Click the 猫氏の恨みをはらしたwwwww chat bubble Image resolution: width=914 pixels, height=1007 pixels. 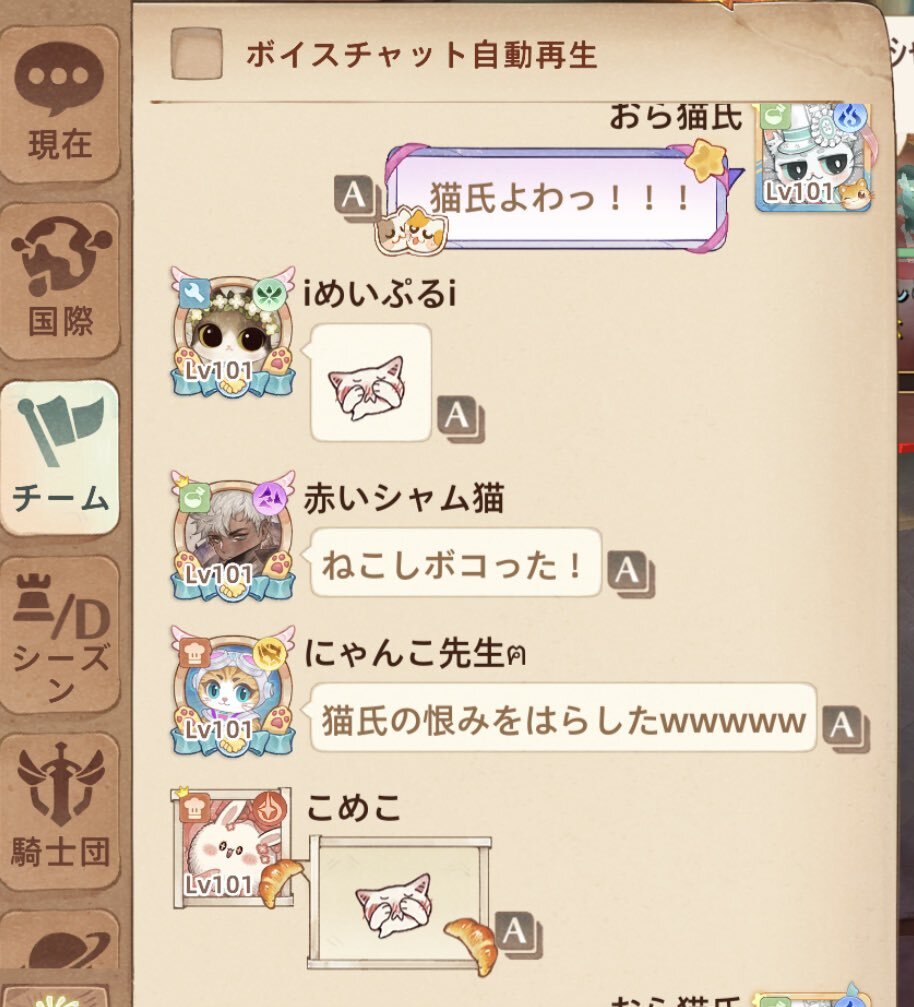[x=563, y=718]
